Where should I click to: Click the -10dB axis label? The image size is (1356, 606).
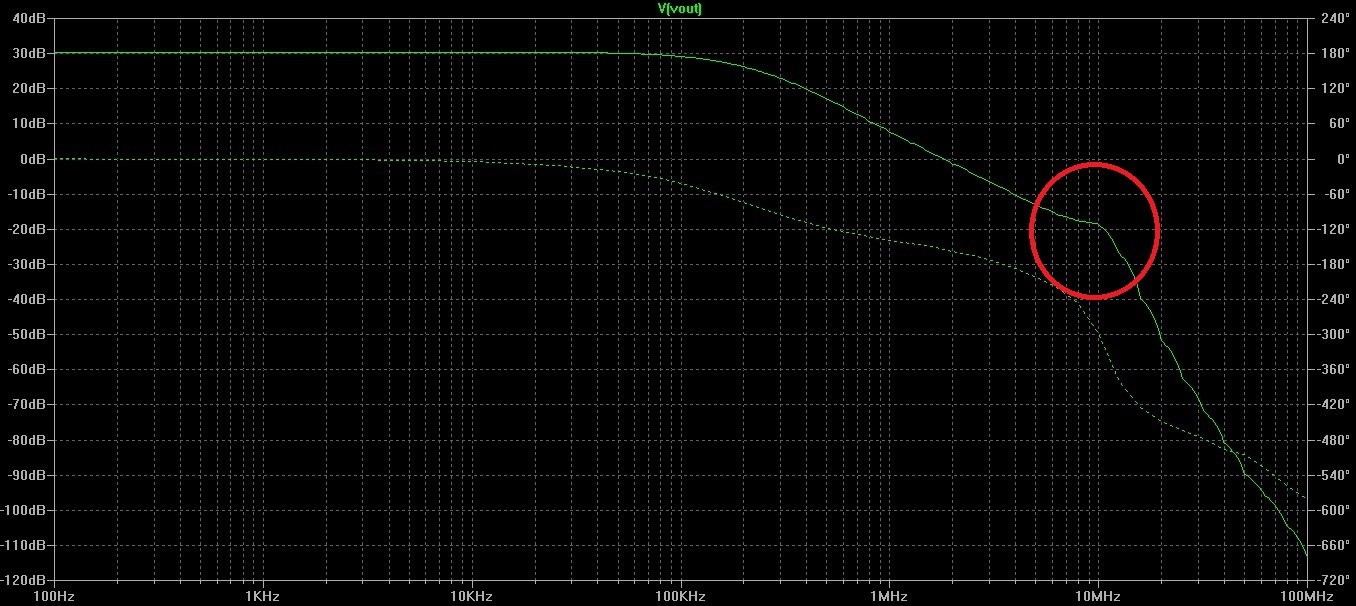[x=28, y=194]
